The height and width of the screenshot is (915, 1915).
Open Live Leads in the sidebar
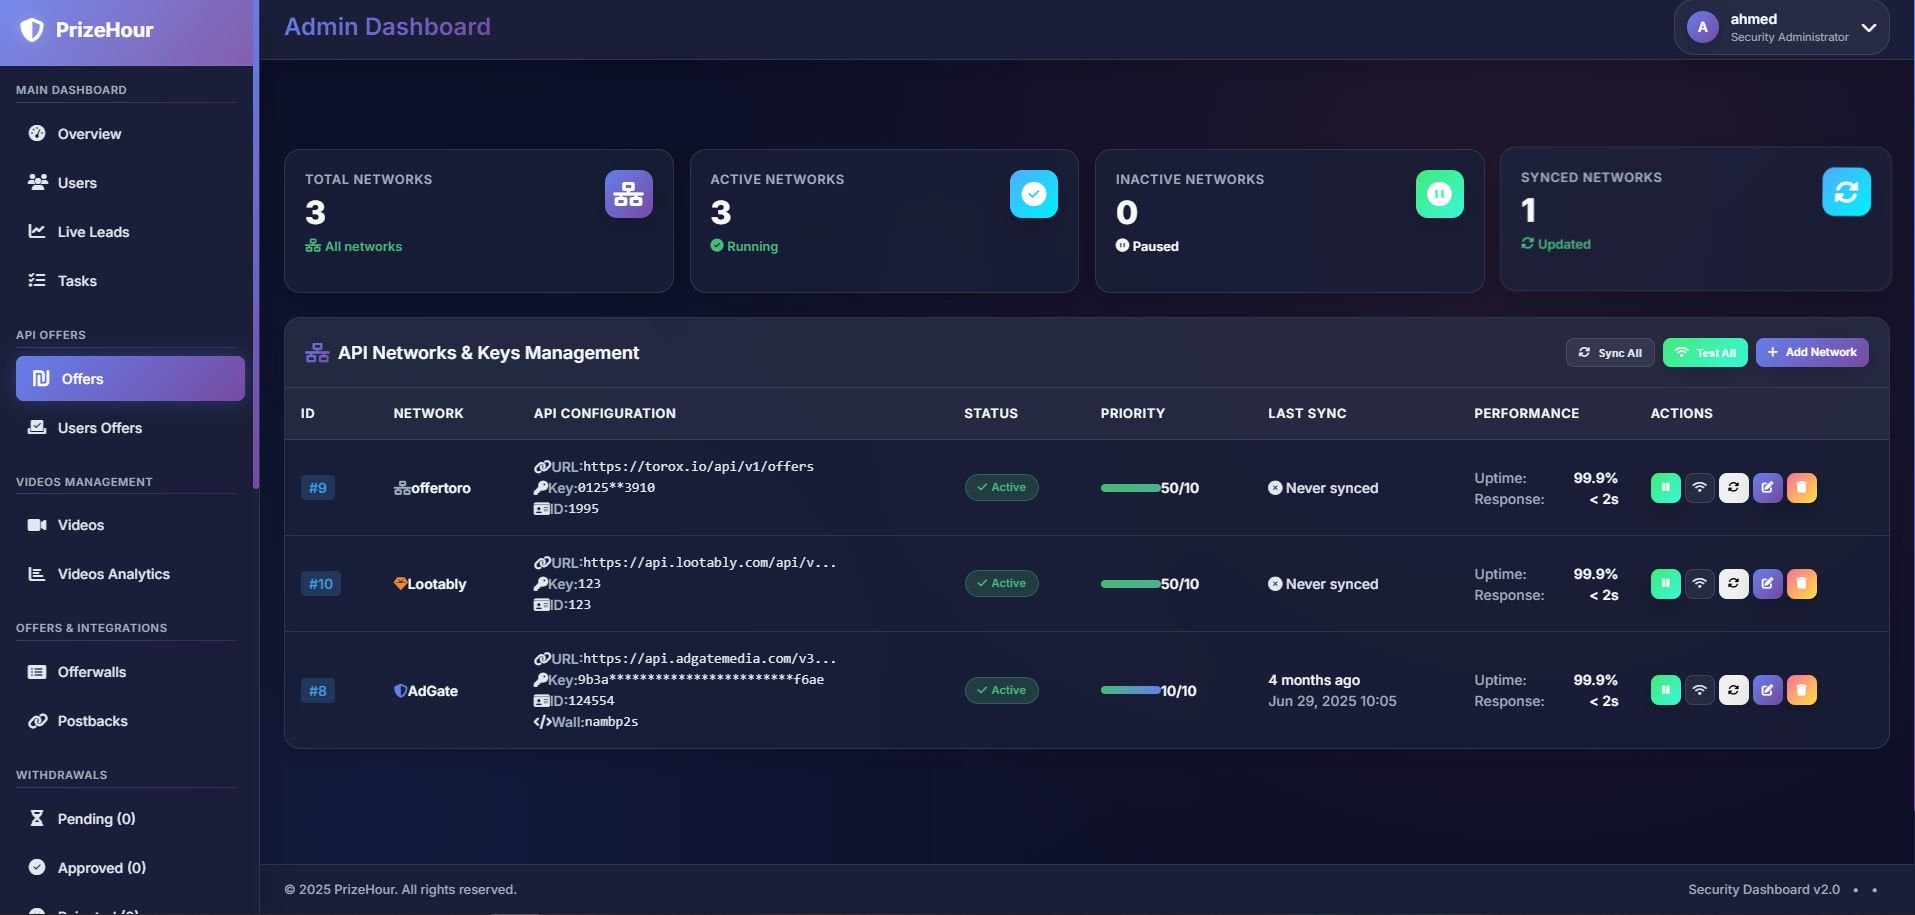point(93,232)
